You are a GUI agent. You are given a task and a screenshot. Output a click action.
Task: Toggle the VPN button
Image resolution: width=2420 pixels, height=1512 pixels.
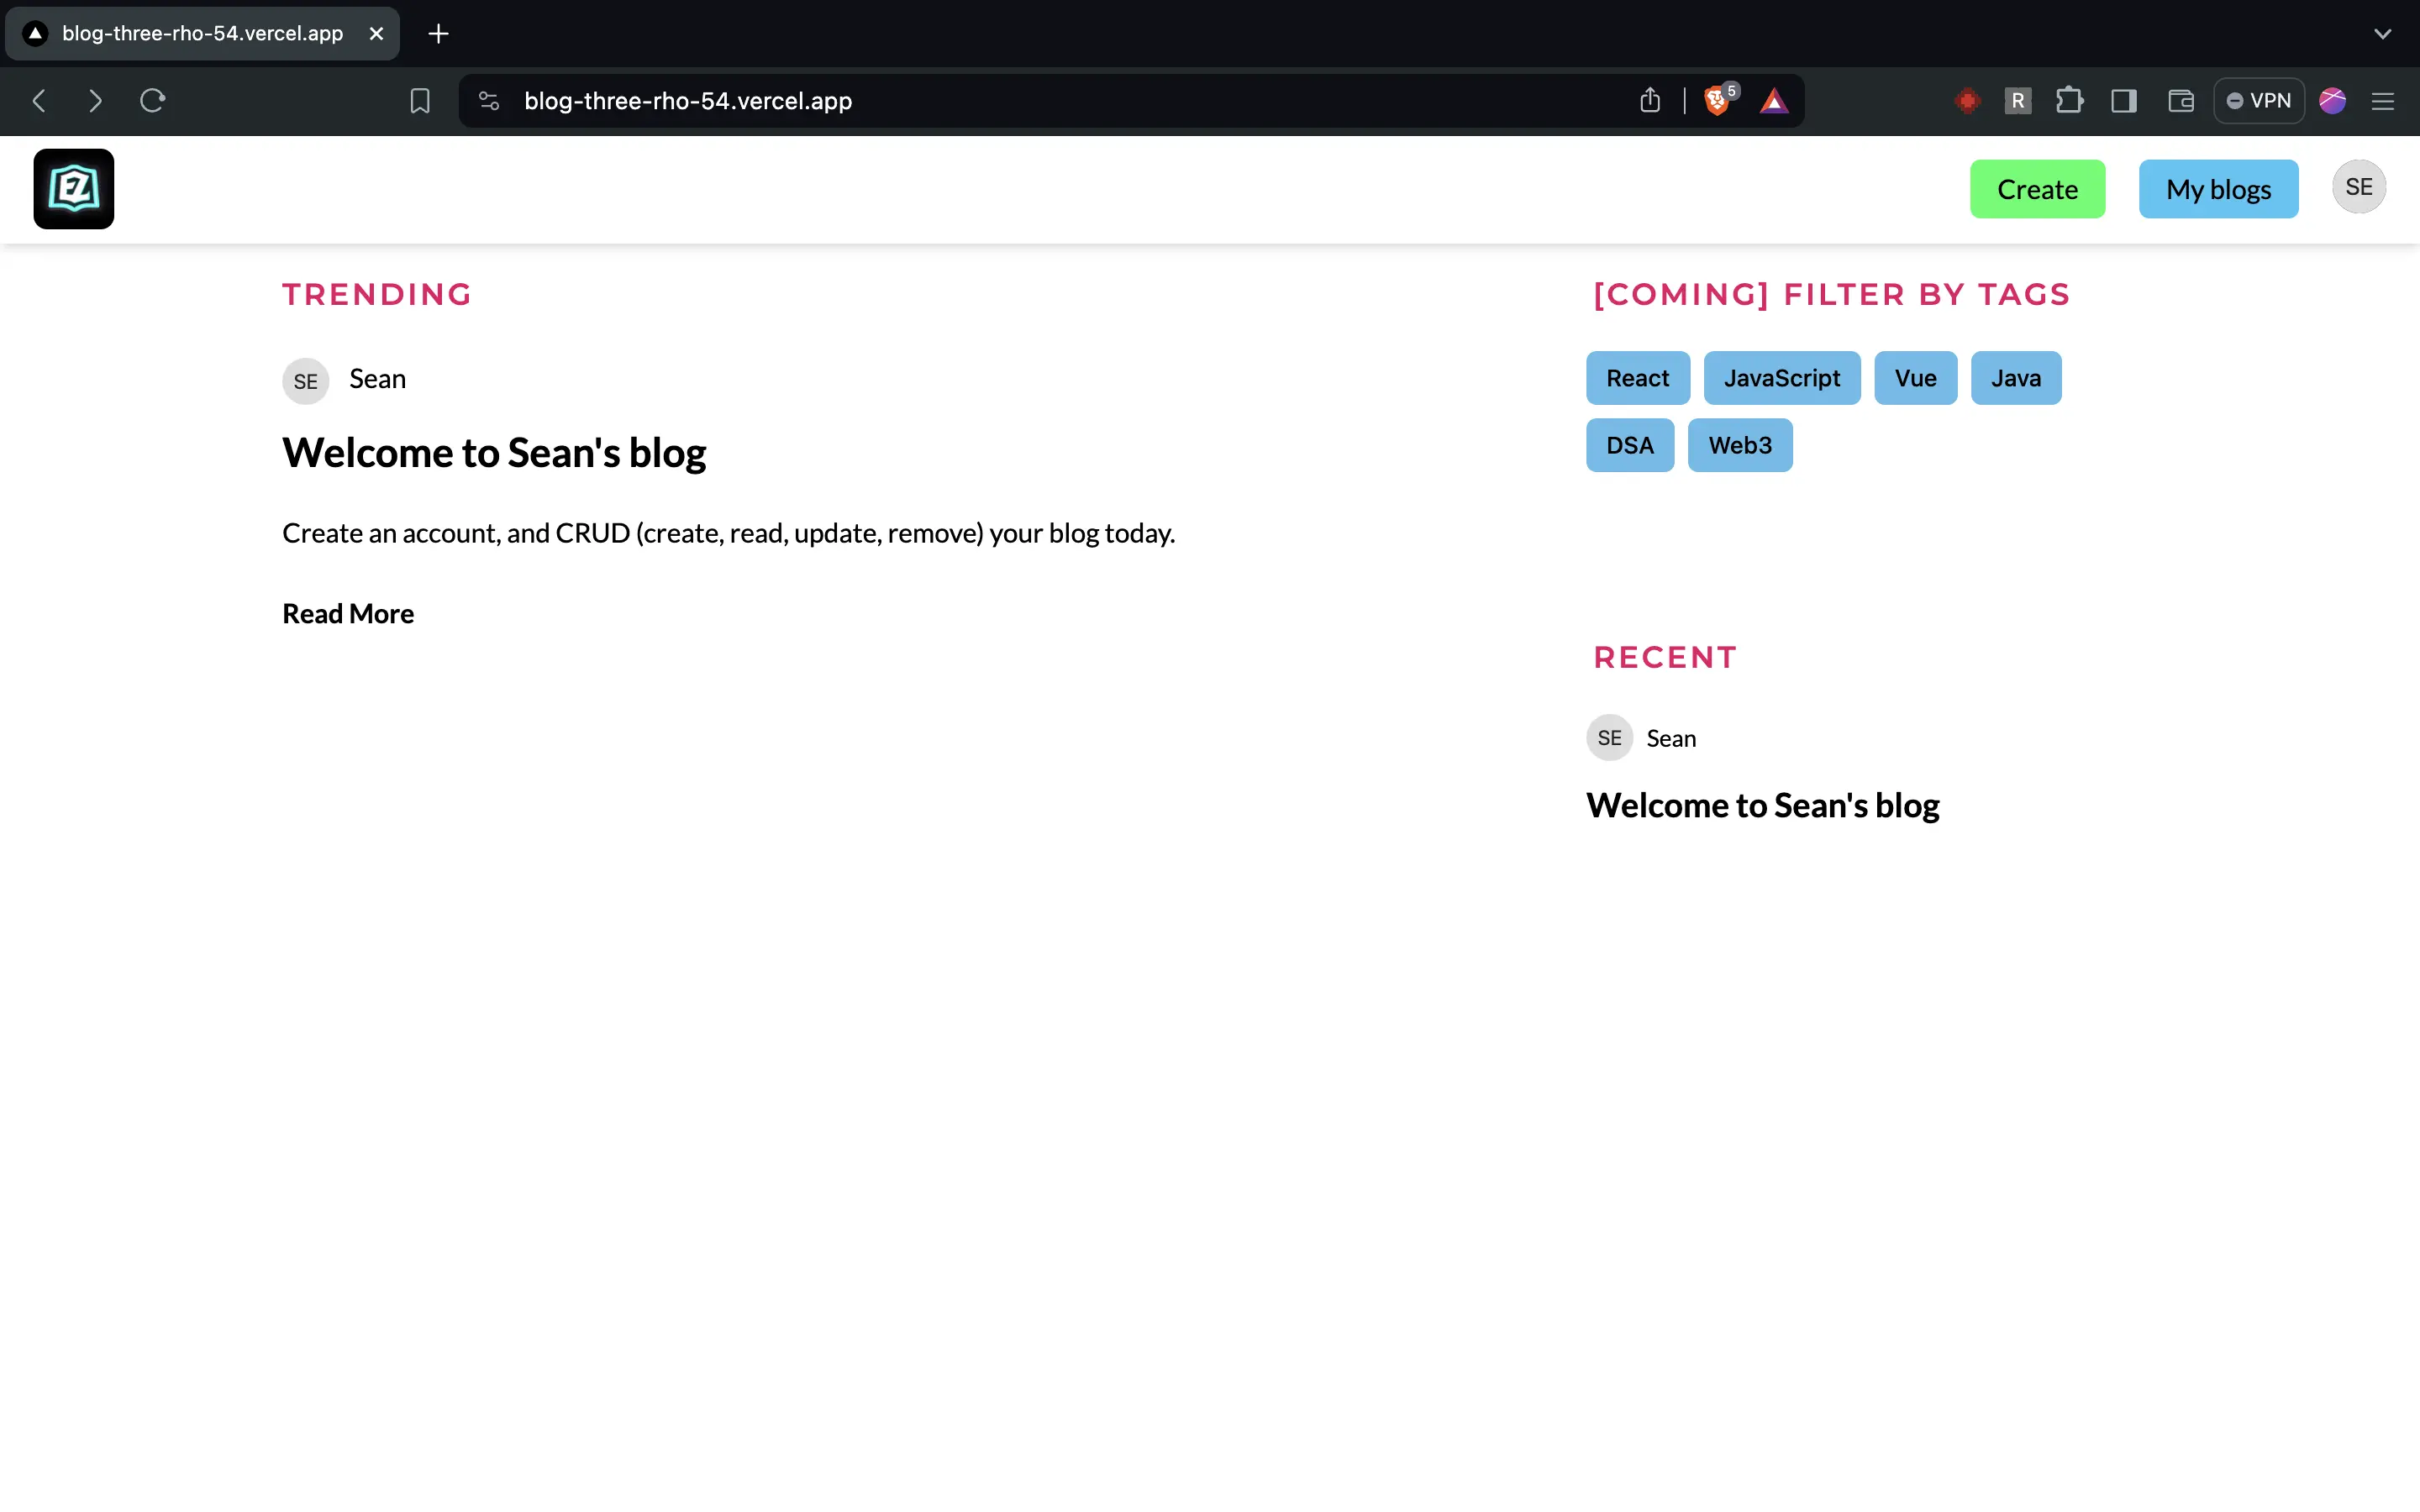[2259, 101]
